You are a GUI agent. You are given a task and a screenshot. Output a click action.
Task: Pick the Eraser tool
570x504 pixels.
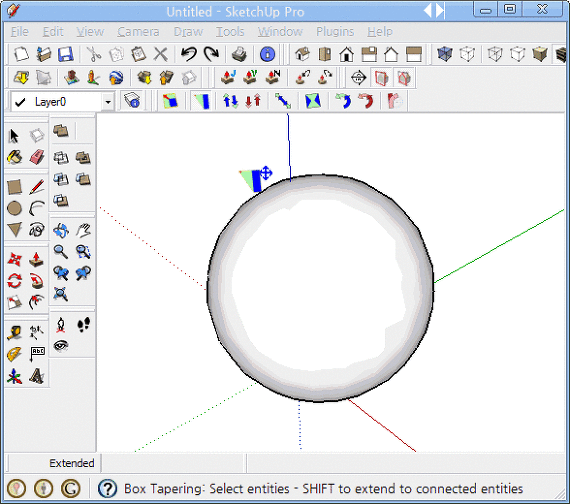[37, 157]
